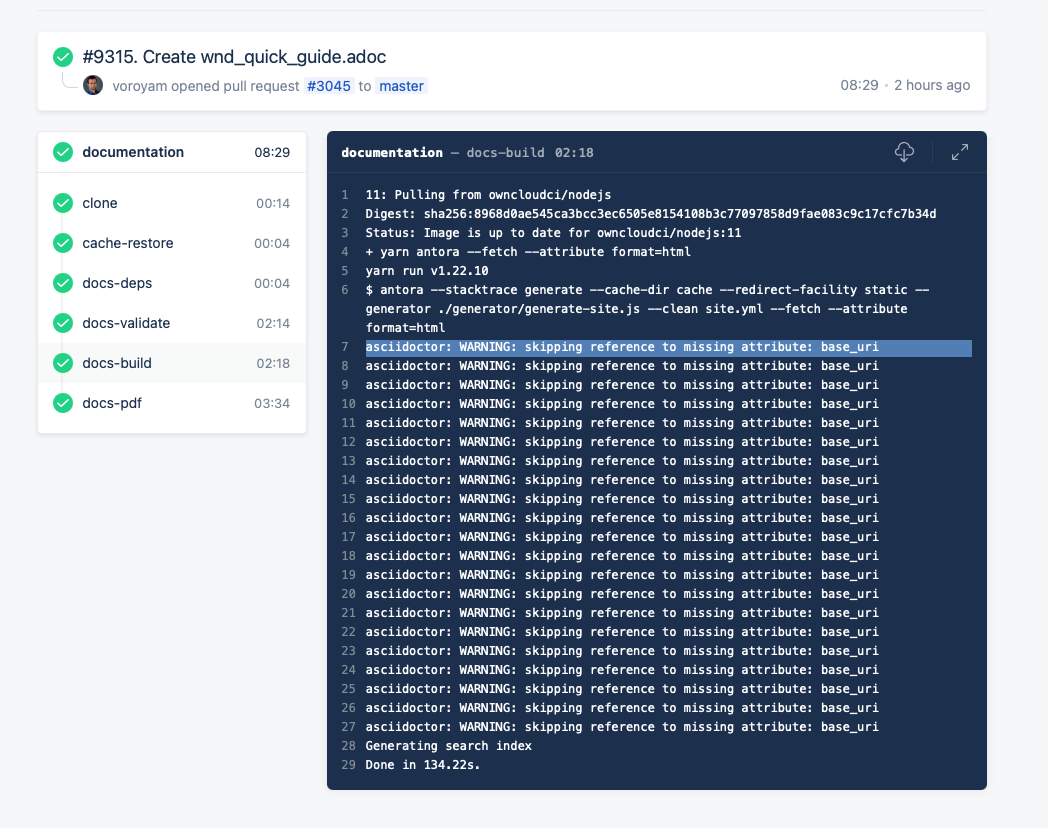Viewport: 1048px width, 828px height.
Task: Open voroyam's profile avatar
Action: point(93,85)
